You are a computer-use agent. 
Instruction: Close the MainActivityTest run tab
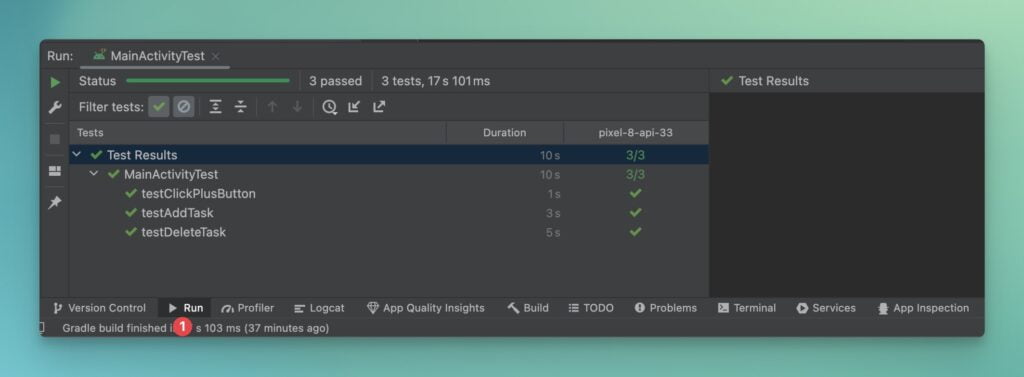[x=216, y=56]
